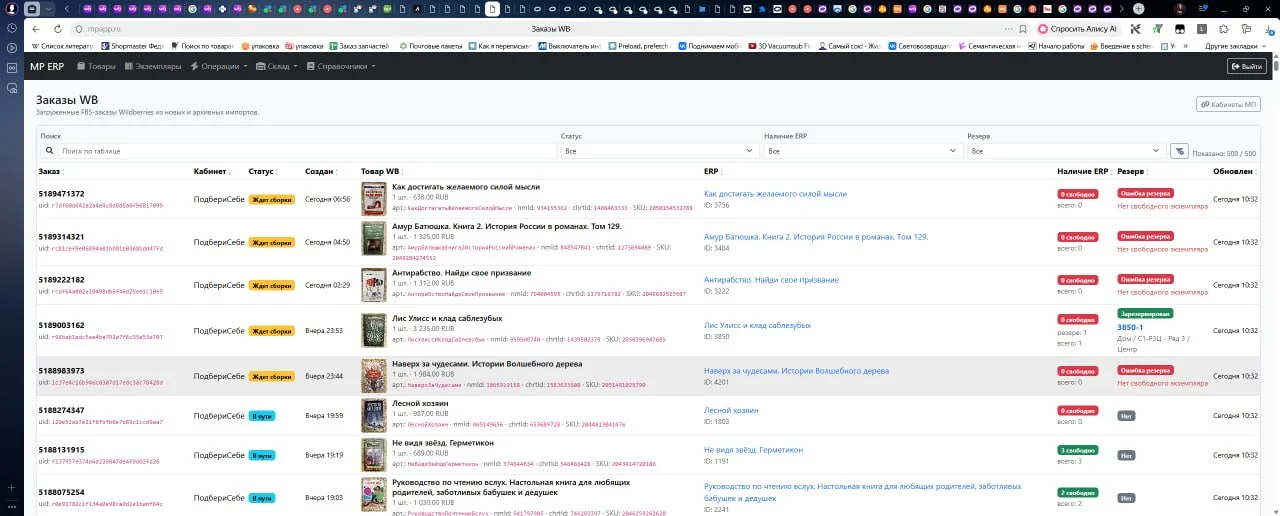Open the Наличие ERP filter dropdown

862,151
